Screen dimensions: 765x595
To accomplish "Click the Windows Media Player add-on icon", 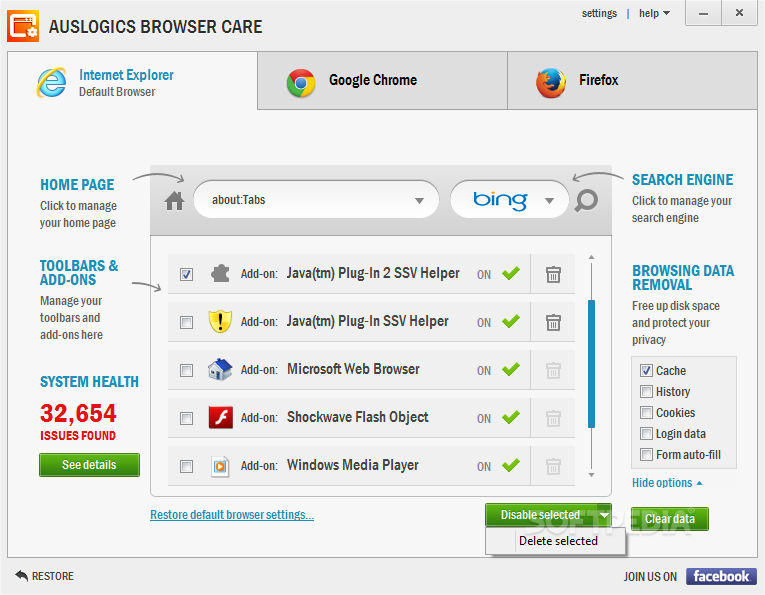I will coord(220,466).
